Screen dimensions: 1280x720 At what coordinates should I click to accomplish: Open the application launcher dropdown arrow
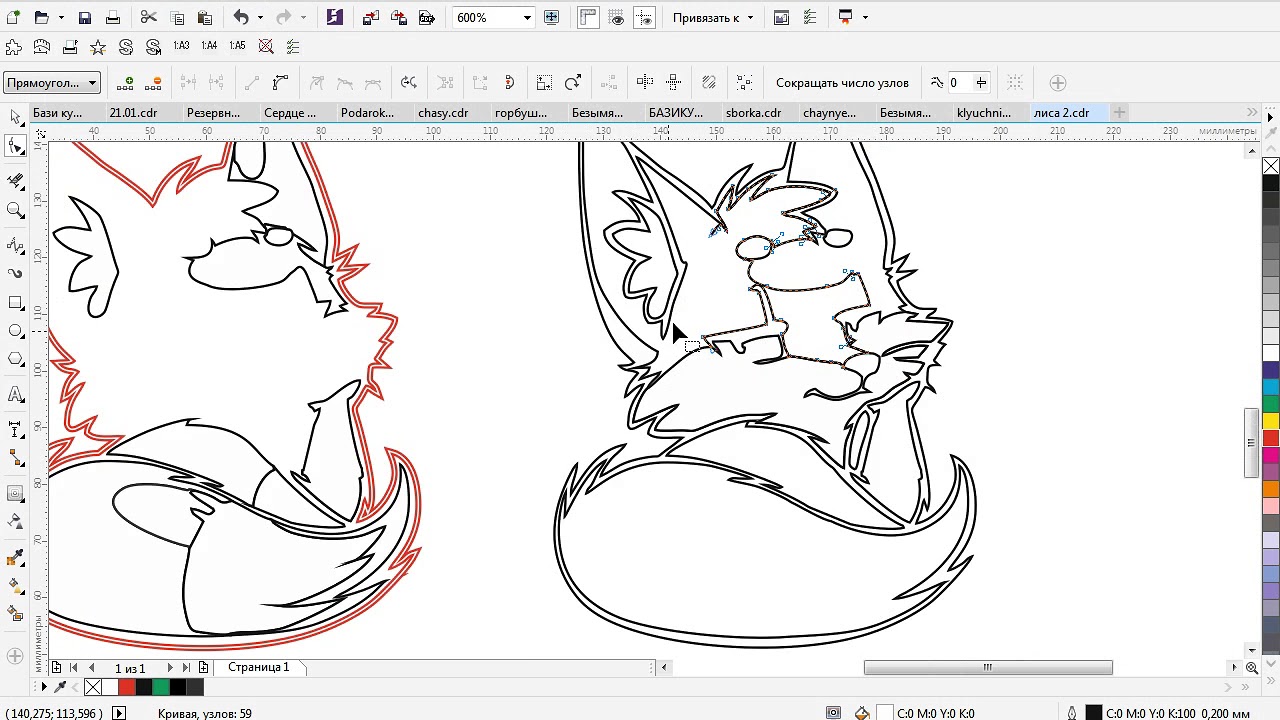point(865,17)
